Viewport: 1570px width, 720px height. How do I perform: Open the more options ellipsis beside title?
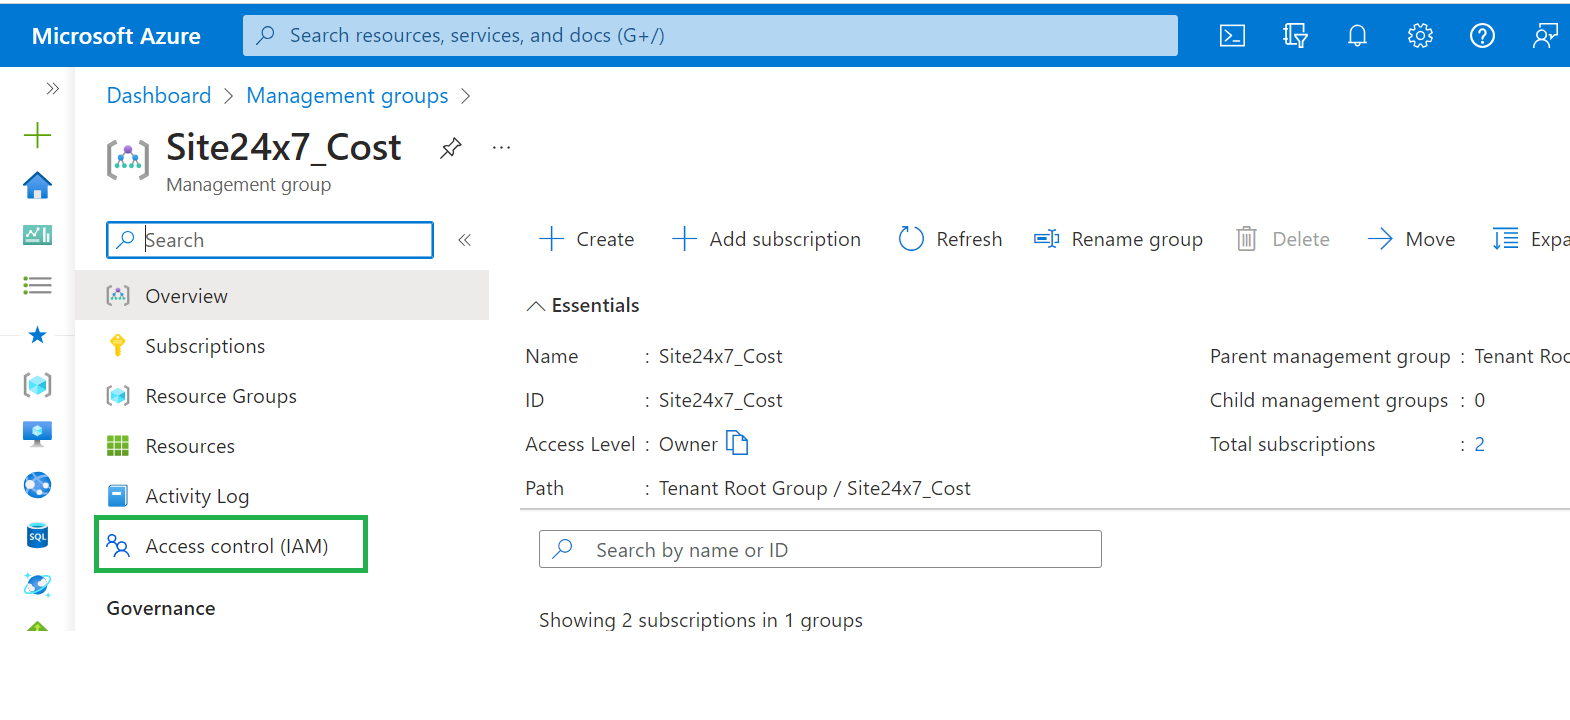coord(501,148)
